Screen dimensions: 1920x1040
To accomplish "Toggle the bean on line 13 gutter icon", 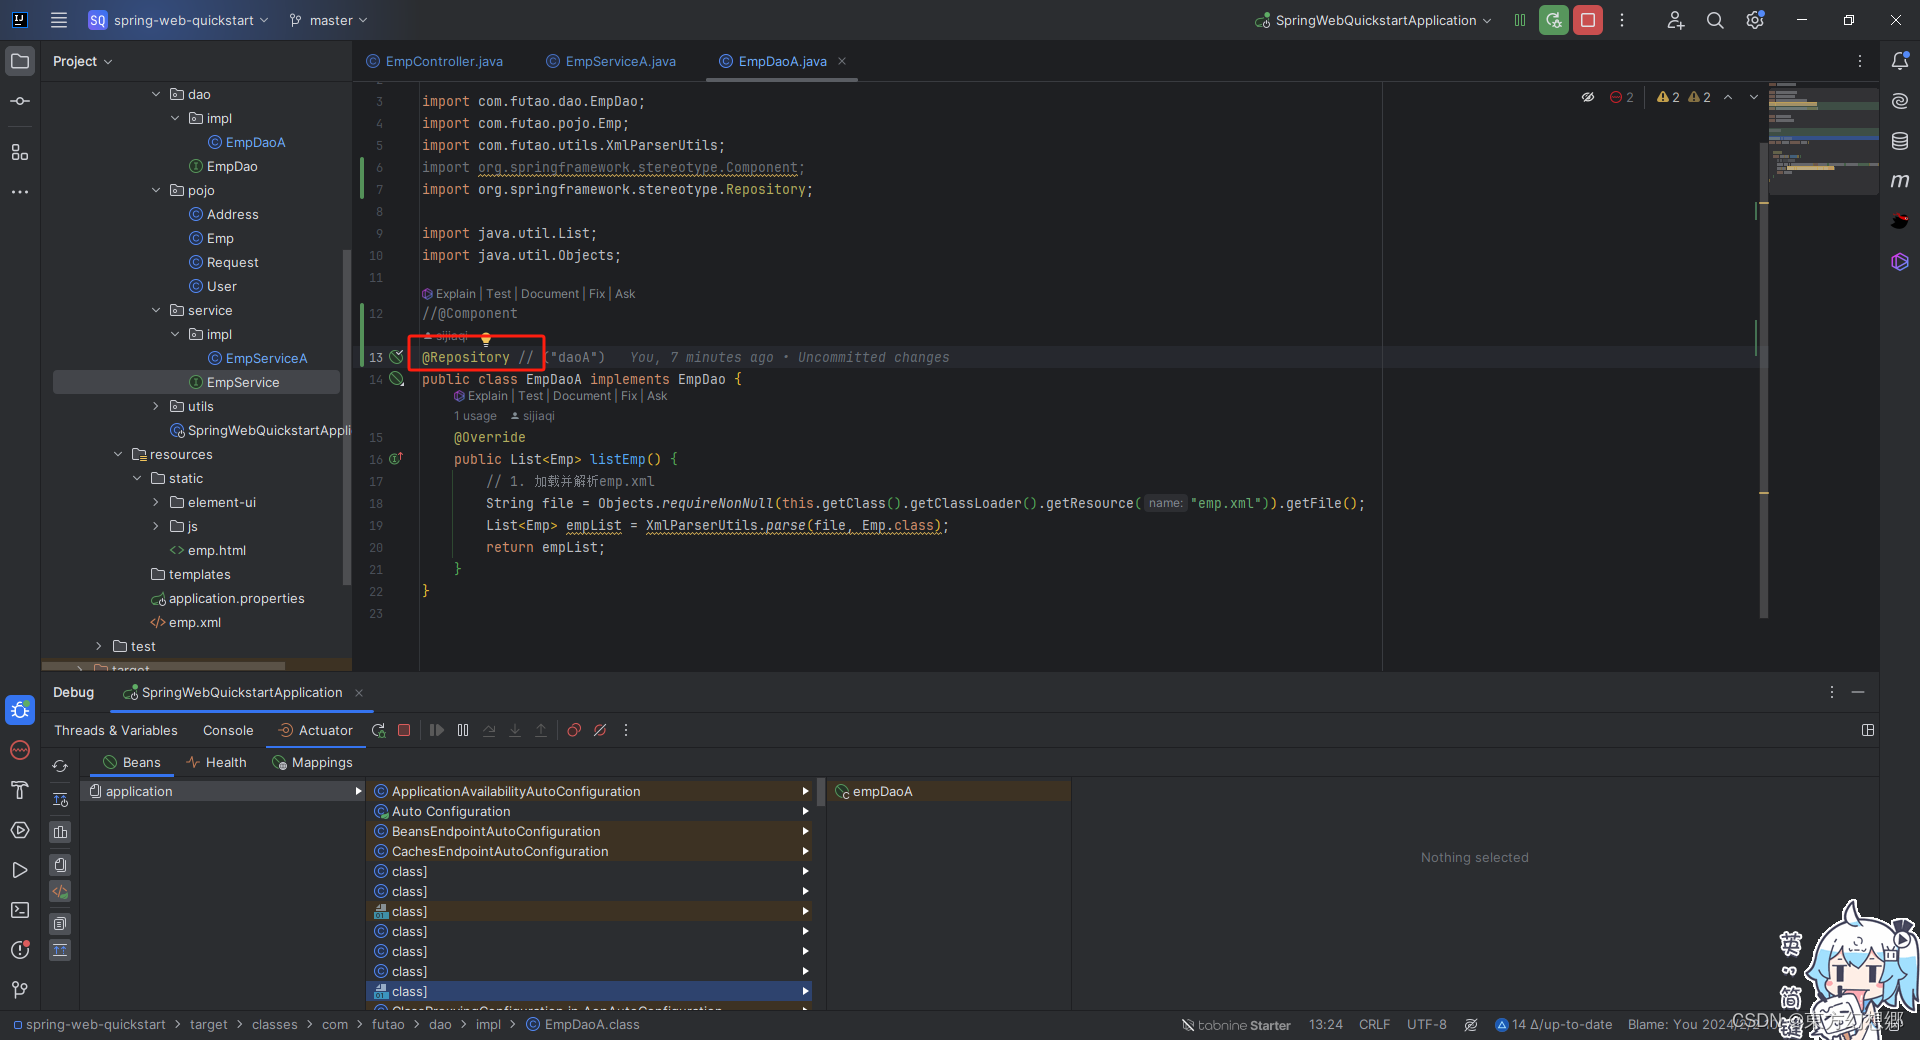I will coord(397,357).
